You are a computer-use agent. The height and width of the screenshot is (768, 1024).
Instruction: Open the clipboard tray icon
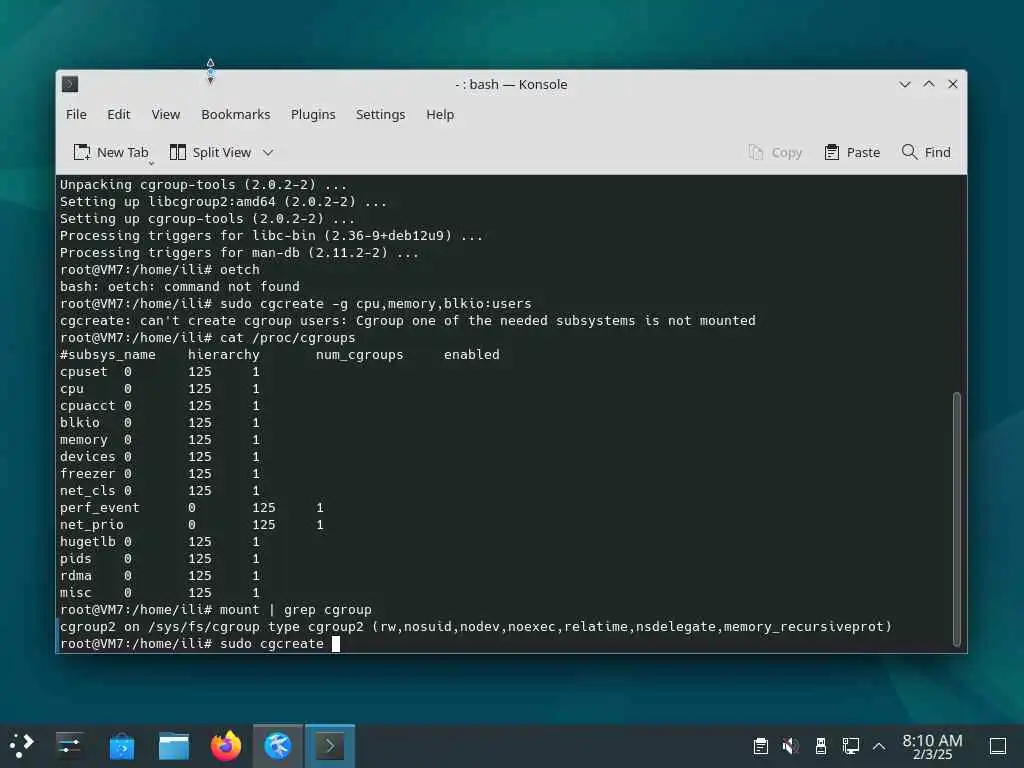click(x=760, y=746)
